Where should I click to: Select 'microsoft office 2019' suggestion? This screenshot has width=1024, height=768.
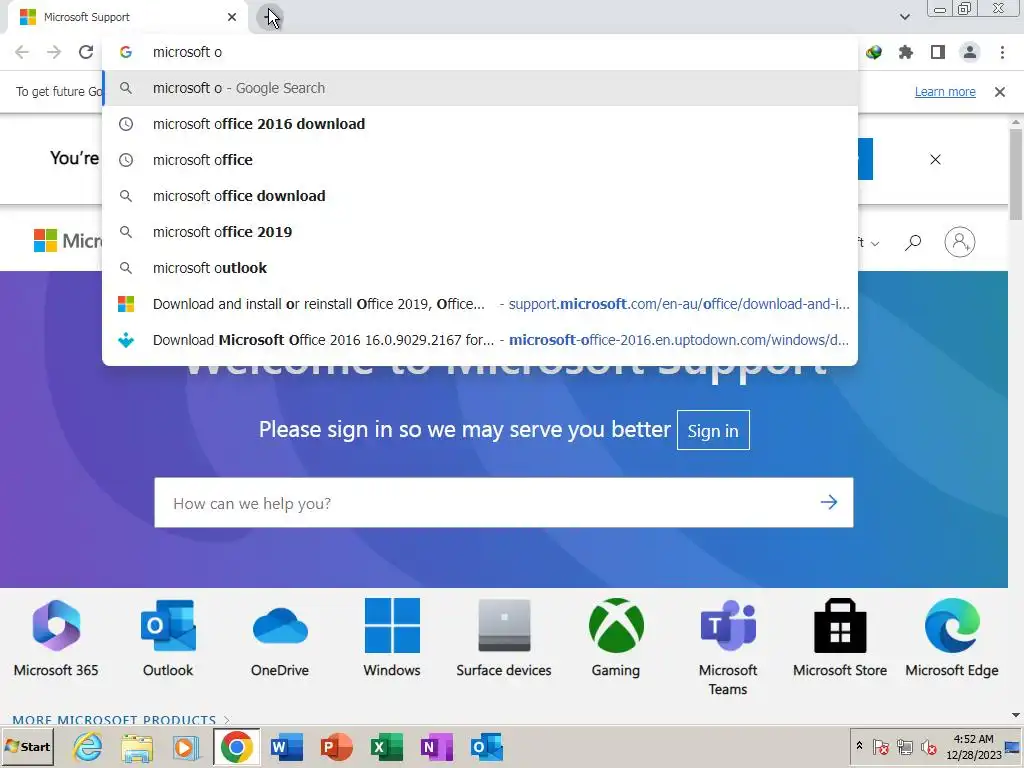pos(480,232)
